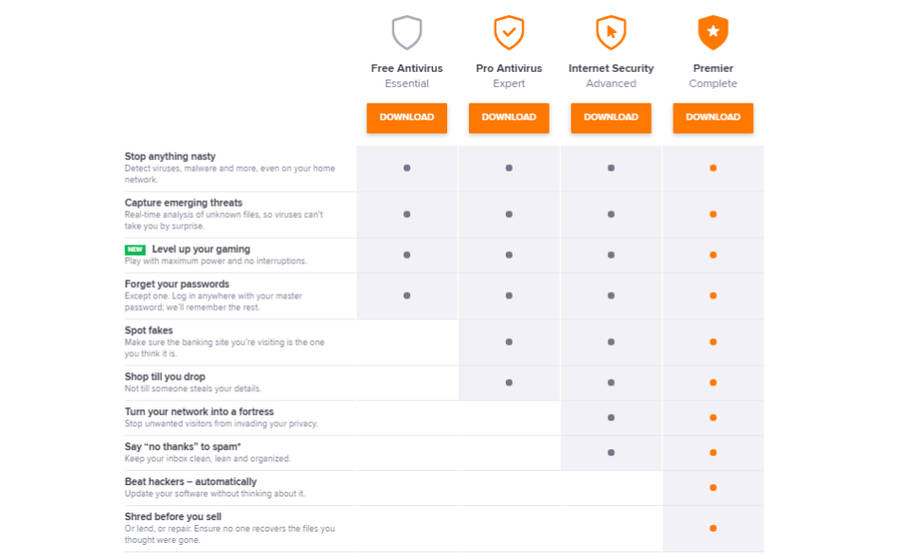
Task: Click the Premier star shield icon
Action: point(713,32)
